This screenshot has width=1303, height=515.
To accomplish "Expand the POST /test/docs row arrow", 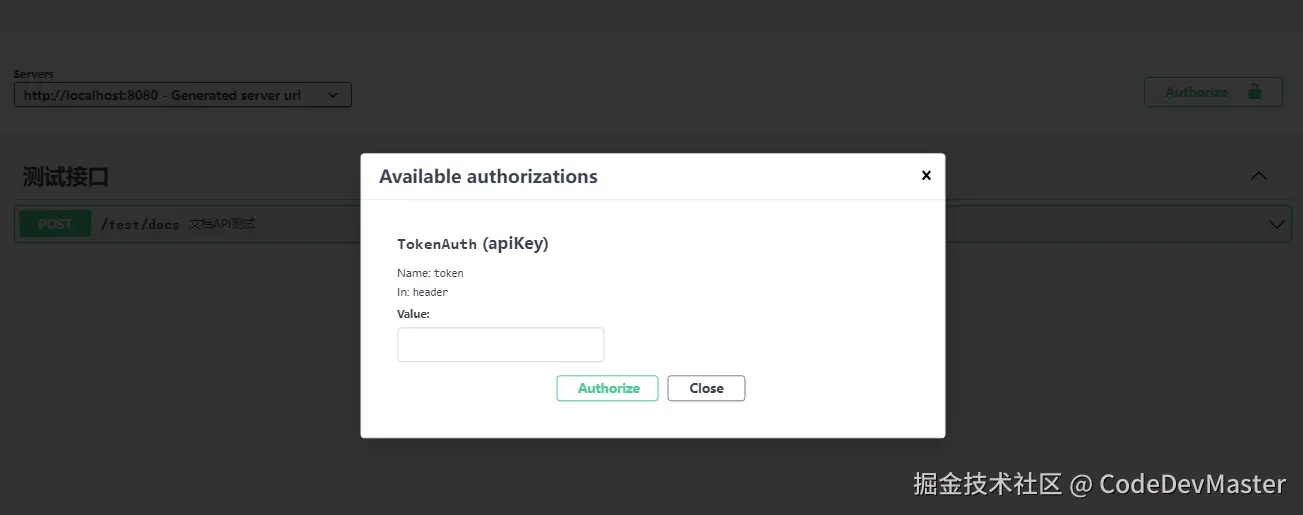I will click(x=1277, y=225).
